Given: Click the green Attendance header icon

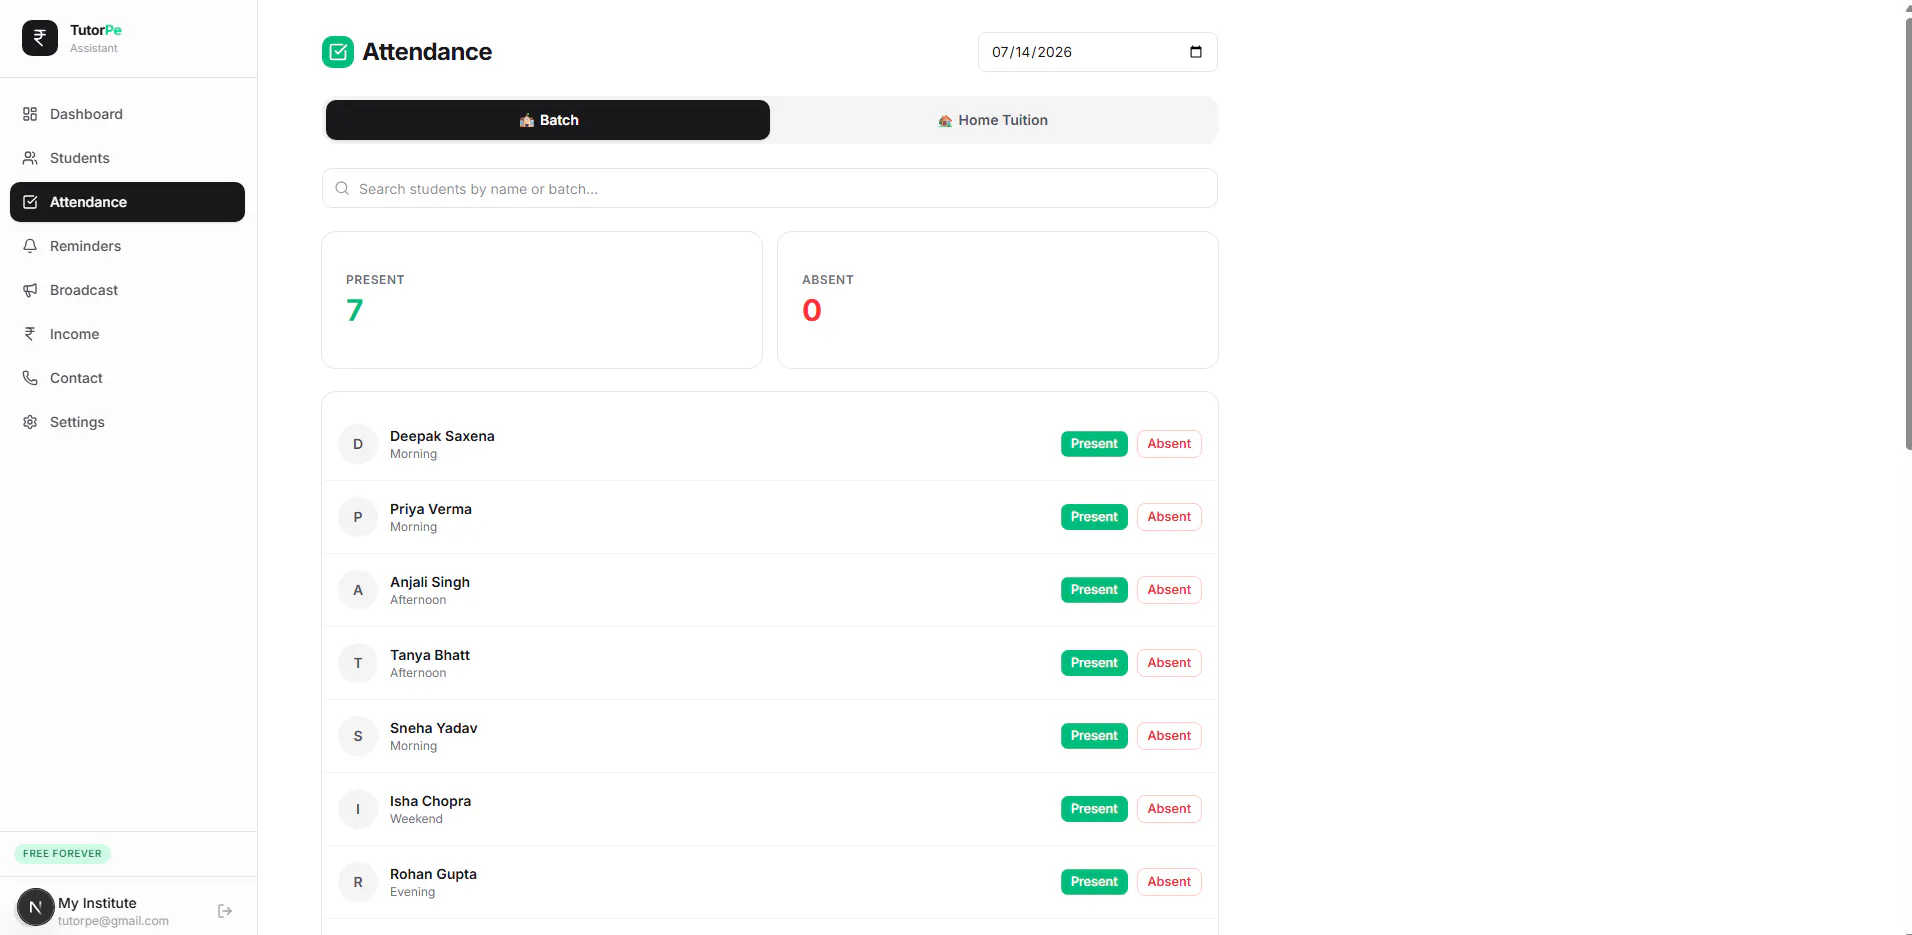Looking at the screenshot, I should coord(338,52).
